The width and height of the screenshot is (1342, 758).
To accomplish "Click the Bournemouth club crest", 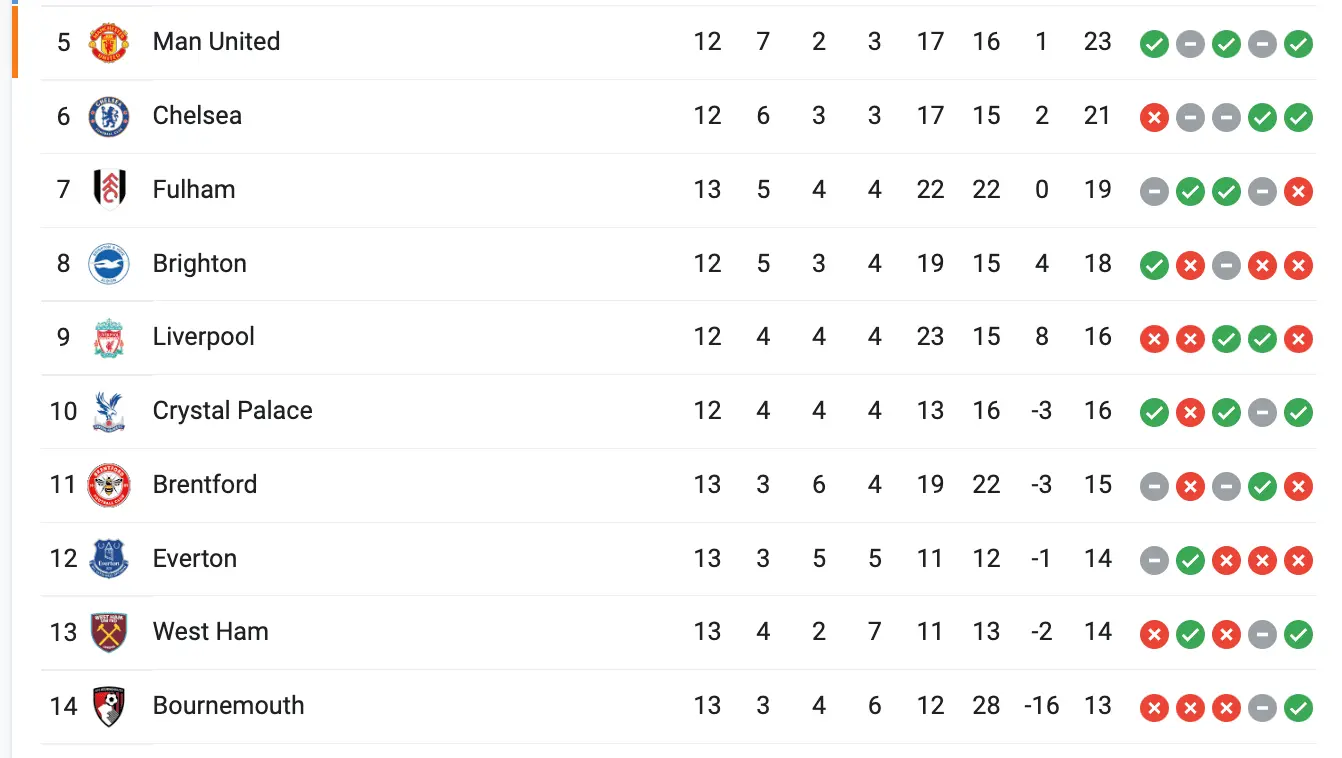I will (109, 706).
